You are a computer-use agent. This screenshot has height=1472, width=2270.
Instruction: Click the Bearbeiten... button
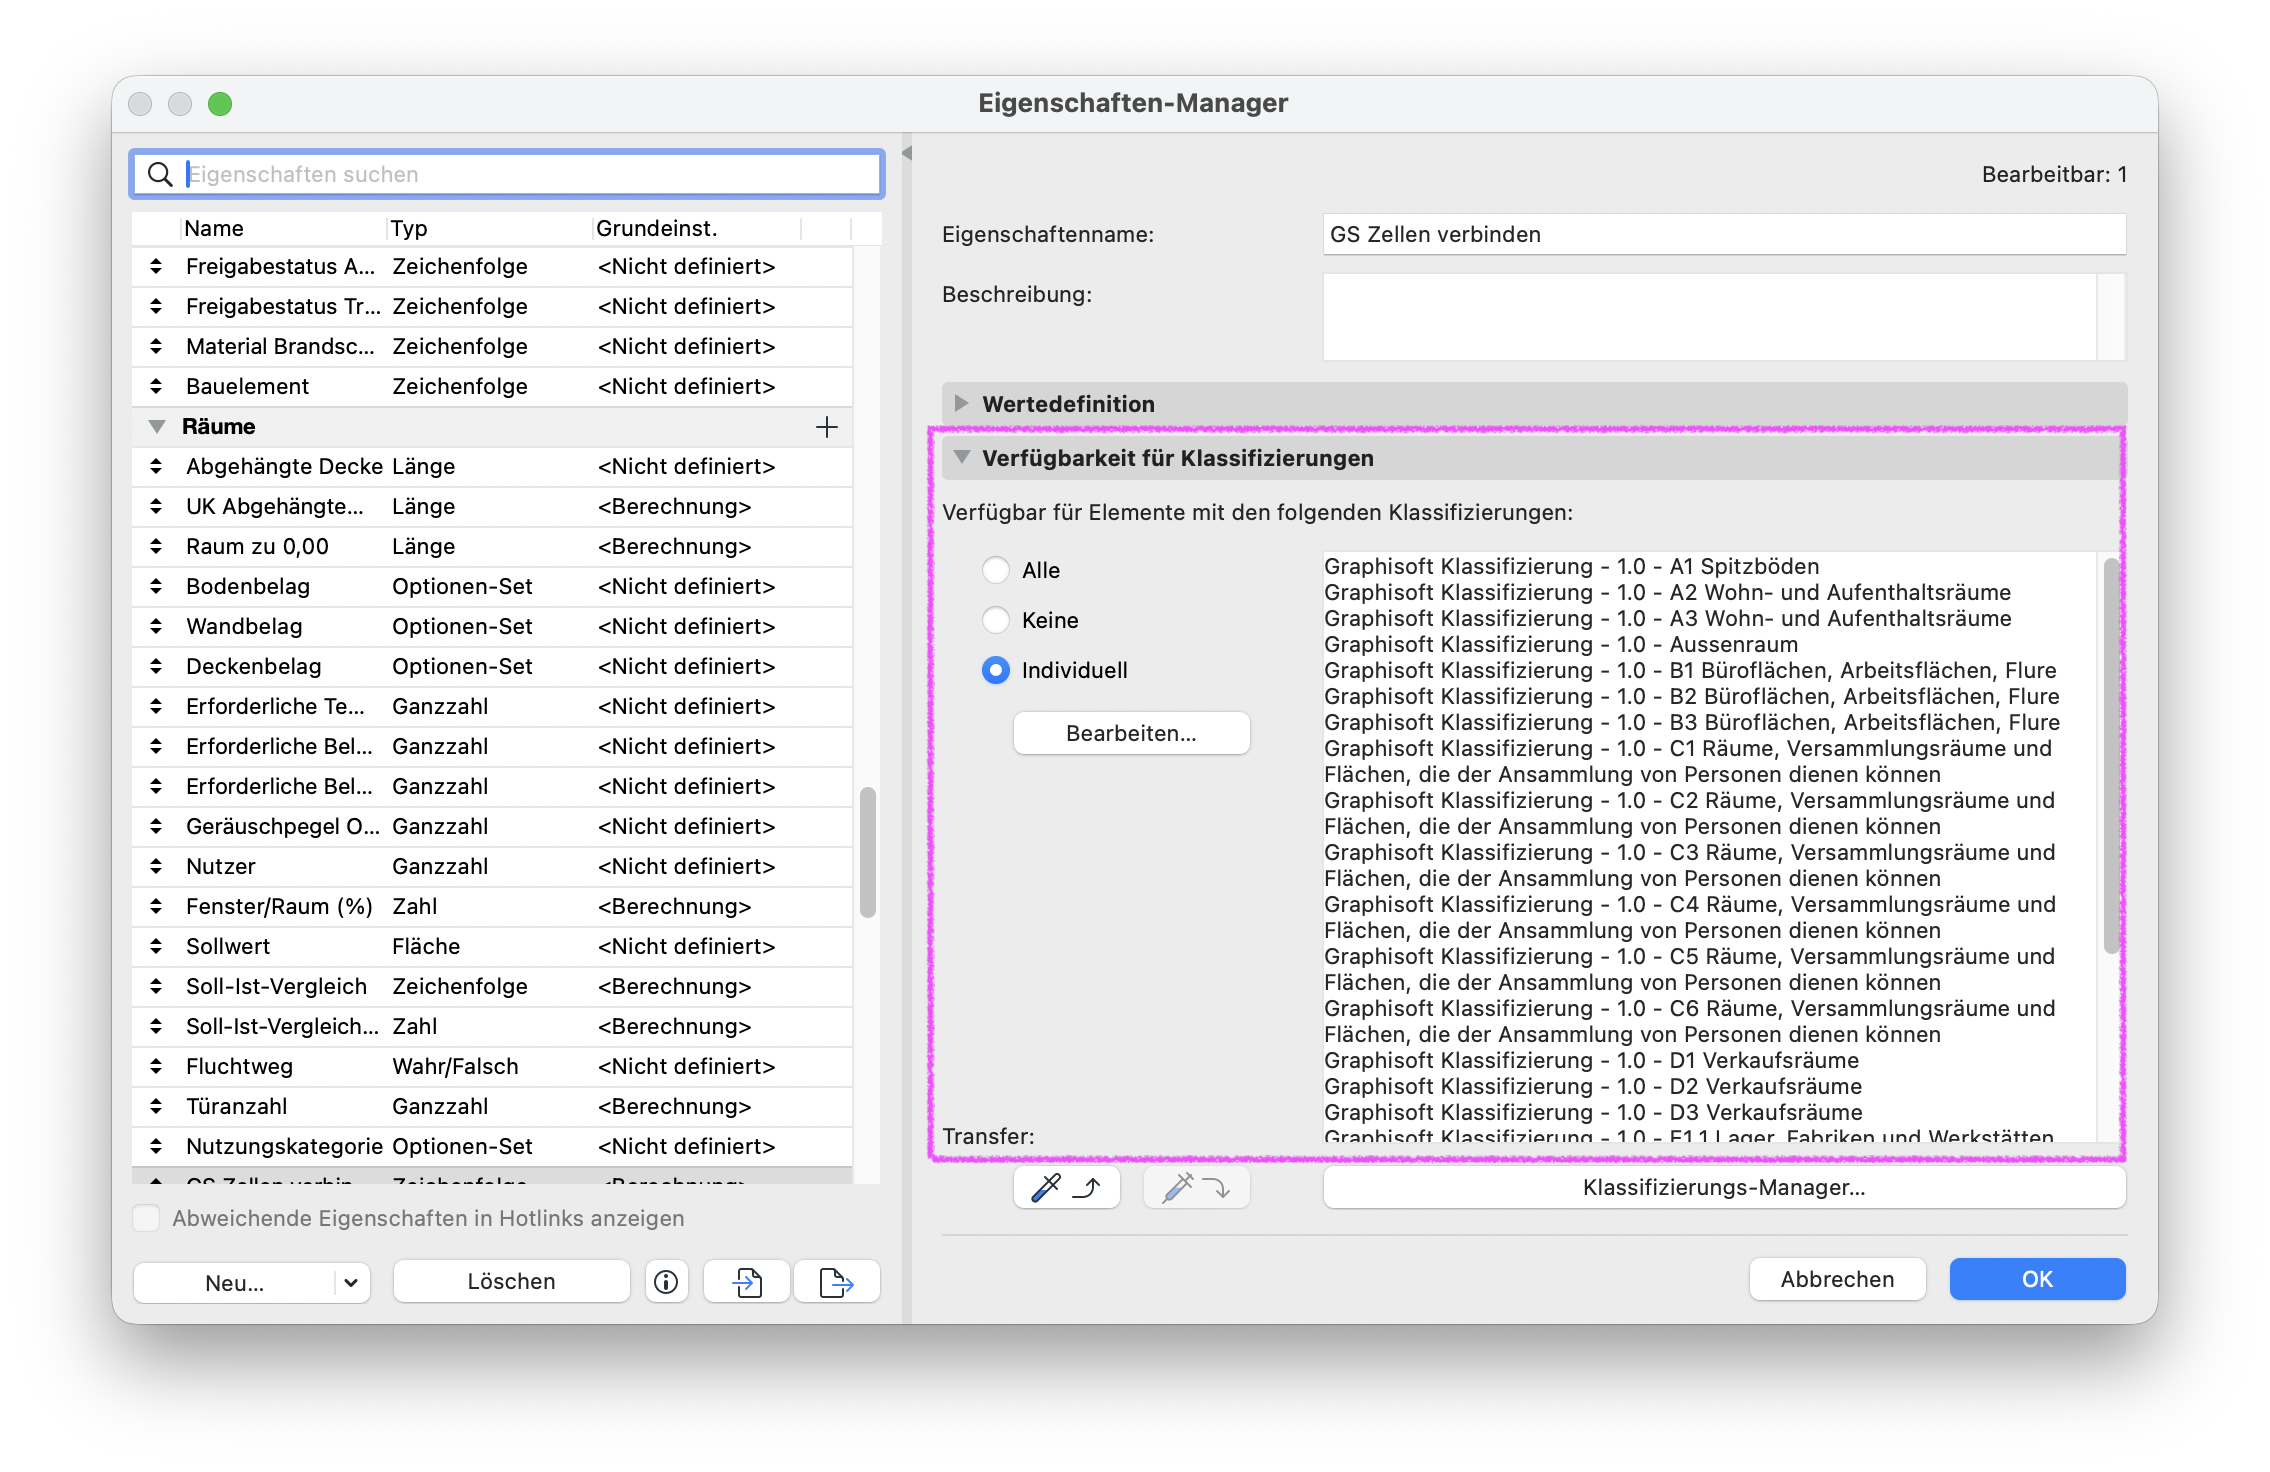point(1131,733)
